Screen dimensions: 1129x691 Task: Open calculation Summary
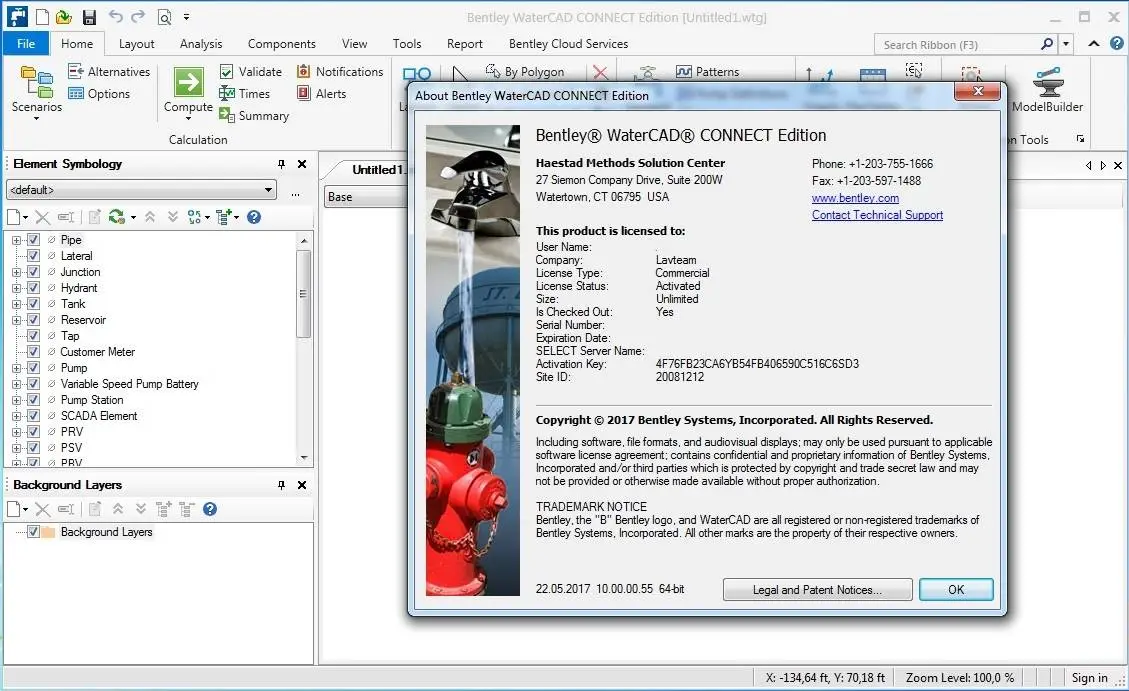pyautogui.click(x=254, y=115)
